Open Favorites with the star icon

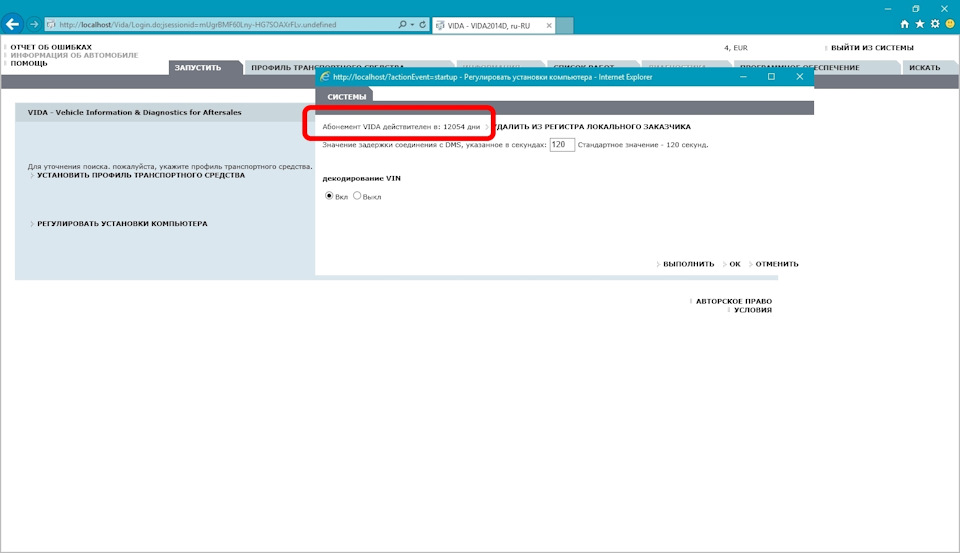pyautogui.click(x=920, y=24)
